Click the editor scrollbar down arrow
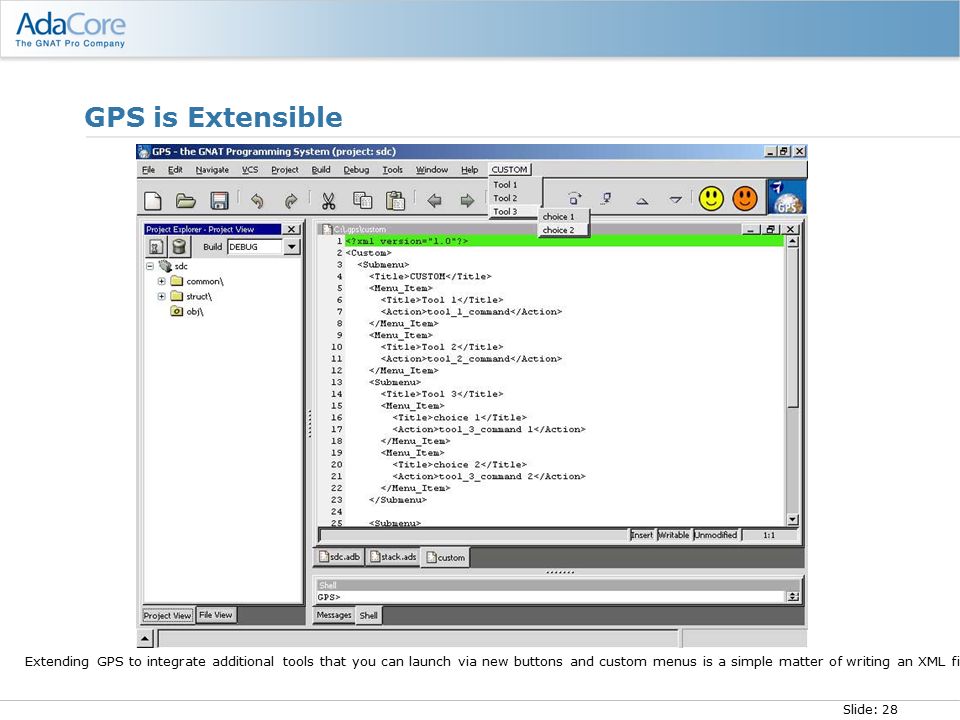This screenshot has width=960, height=720. (x=792, y=520)
